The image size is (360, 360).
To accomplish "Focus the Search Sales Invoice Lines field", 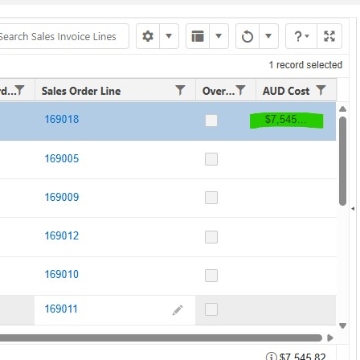I will 63,36.
